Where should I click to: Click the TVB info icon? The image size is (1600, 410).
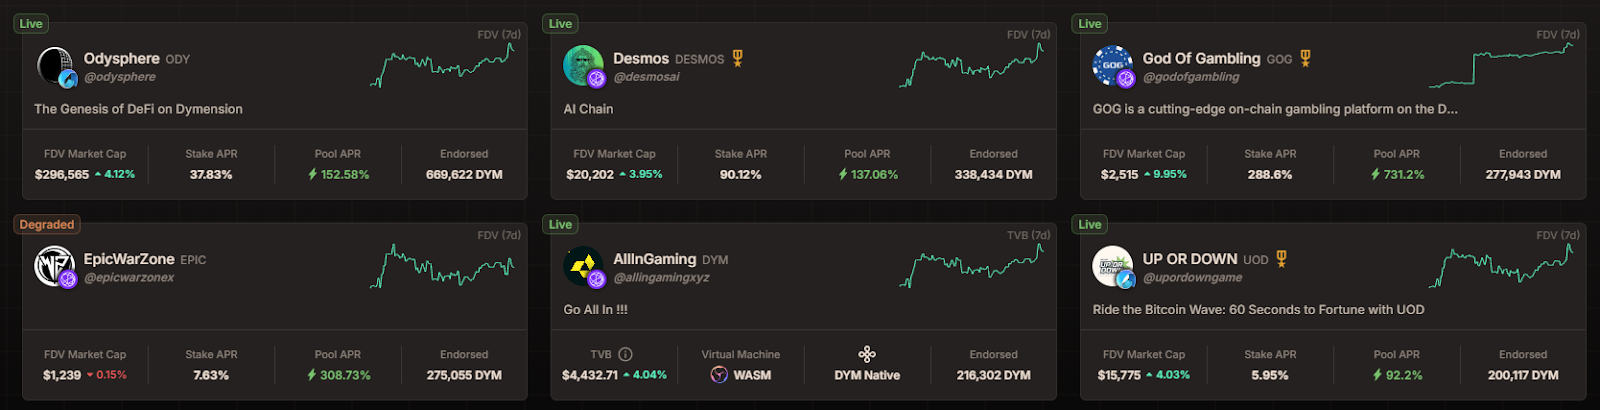point(626,354)
